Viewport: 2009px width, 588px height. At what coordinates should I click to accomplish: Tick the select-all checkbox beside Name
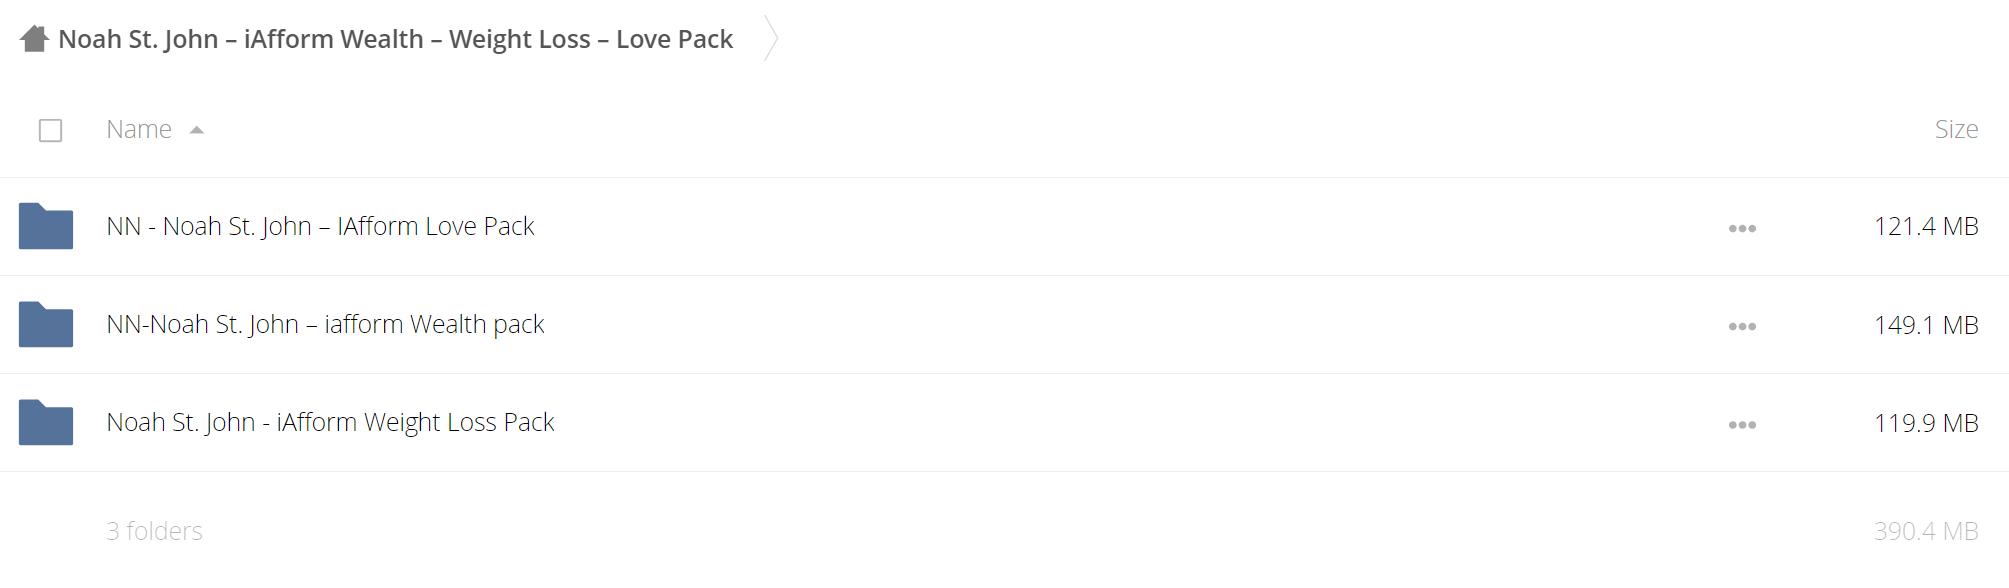tap(50, 130)
